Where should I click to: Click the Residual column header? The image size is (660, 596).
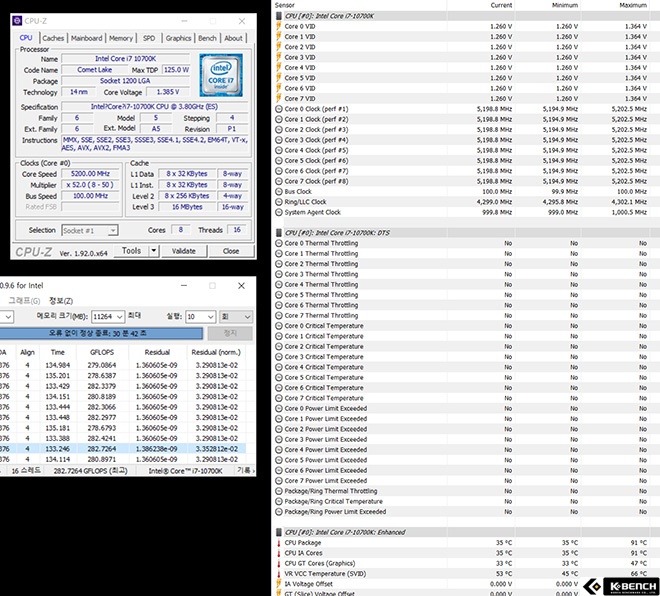[157, 352]
